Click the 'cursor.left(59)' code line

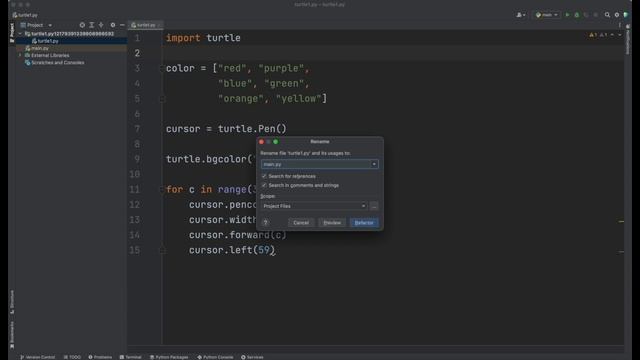click(x=231, y=250)
